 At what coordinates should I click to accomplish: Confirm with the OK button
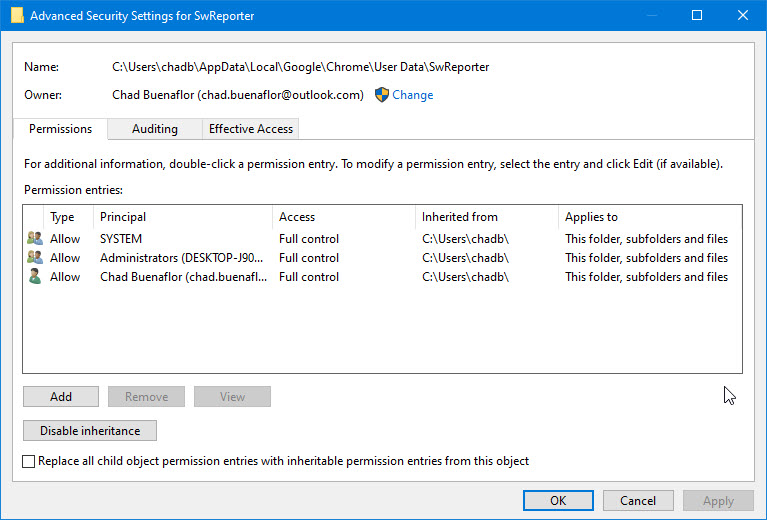pos(558,500)
